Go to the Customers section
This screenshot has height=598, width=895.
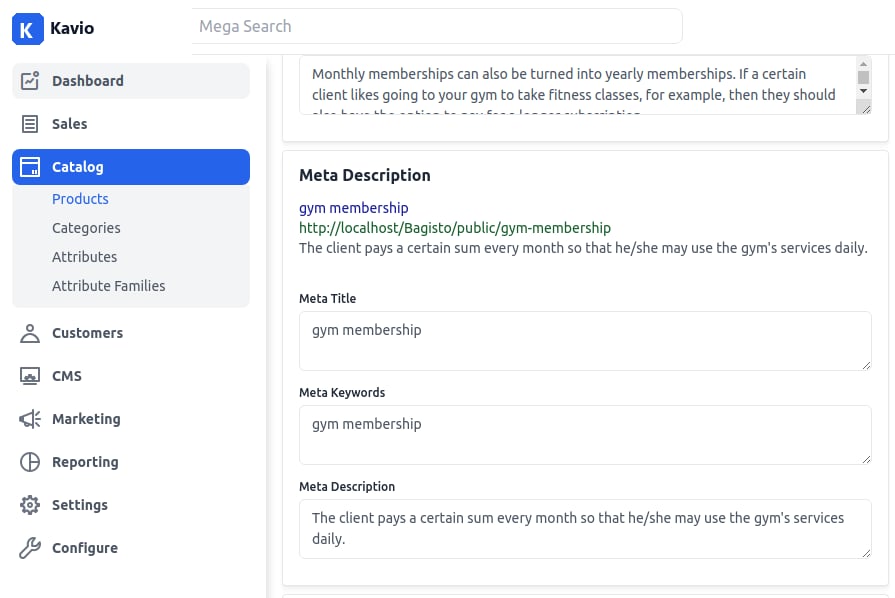[131, 333]
